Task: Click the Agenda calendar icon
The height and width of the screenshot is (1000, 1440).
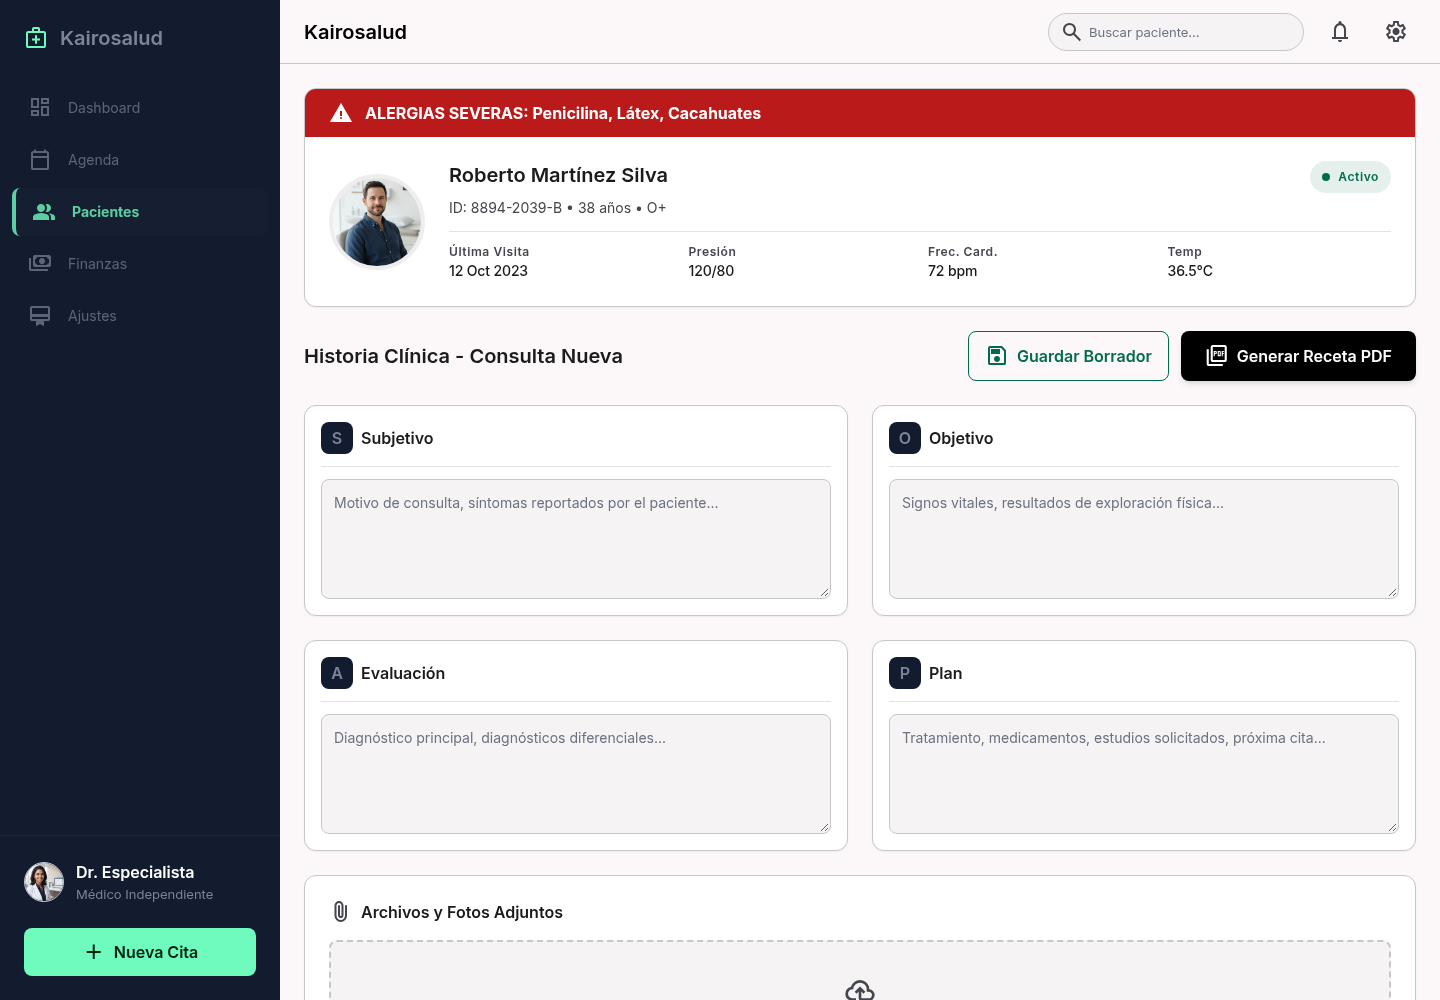Action: point(40,159)
